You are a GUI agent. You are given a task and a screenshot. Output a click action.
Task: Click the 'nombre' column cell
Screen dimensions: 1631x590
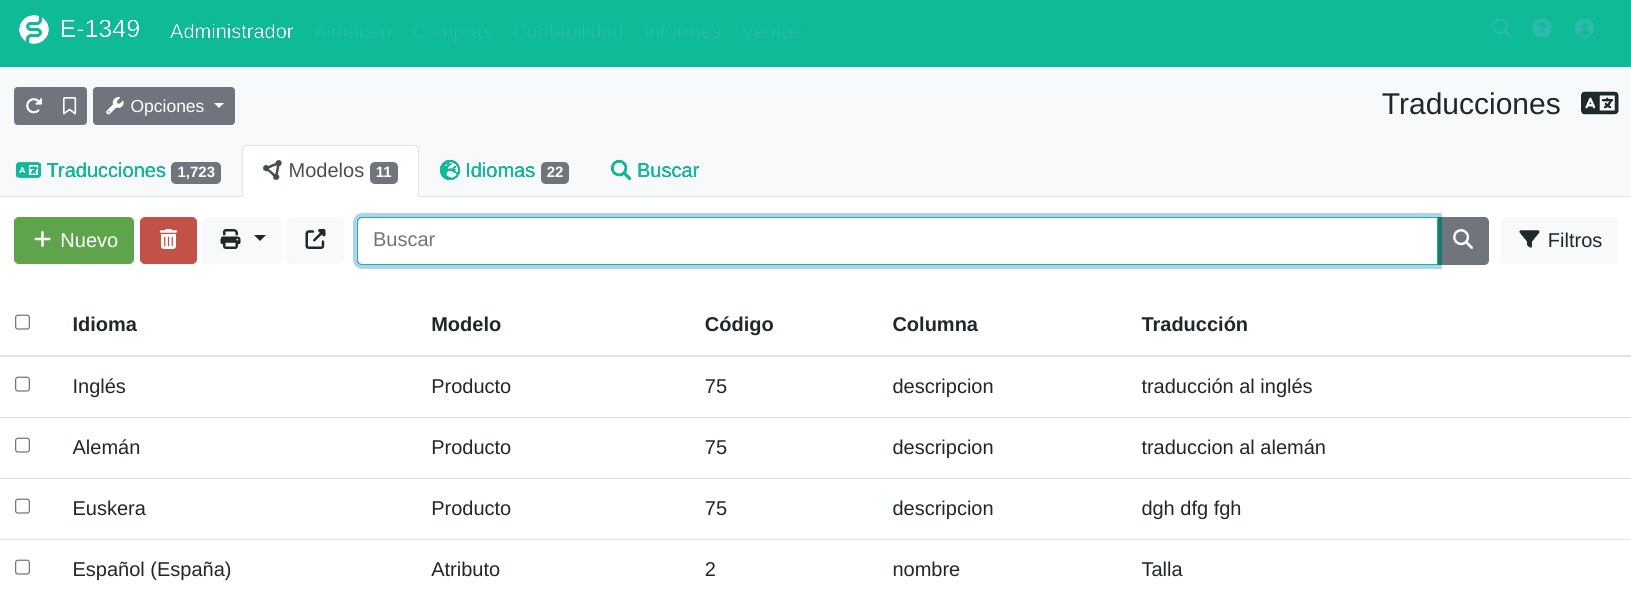click(926, 570)
